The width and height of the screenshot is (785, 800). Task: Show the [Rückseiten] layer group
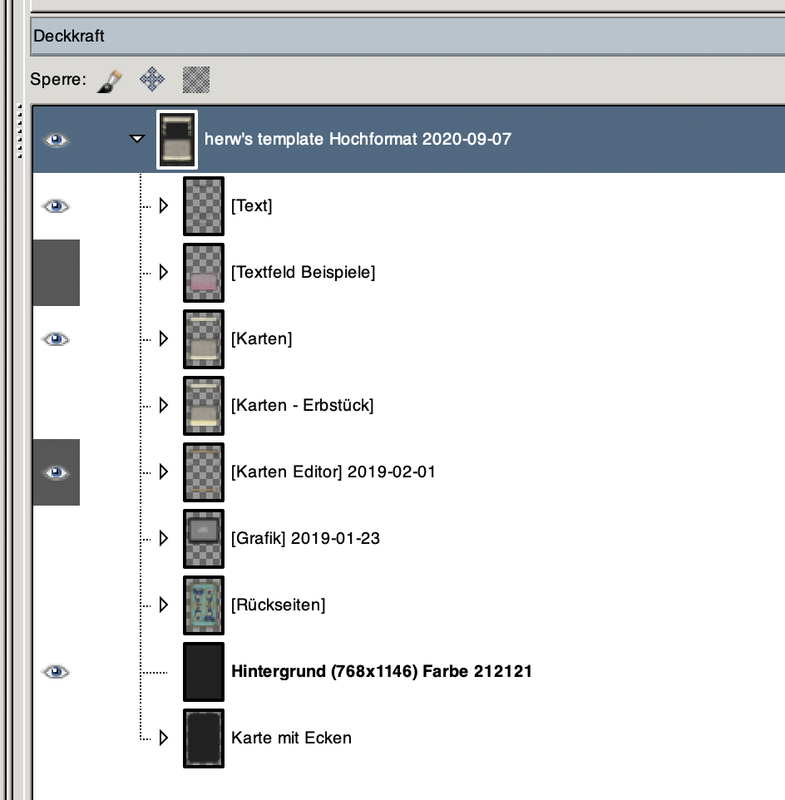point(56,605)
